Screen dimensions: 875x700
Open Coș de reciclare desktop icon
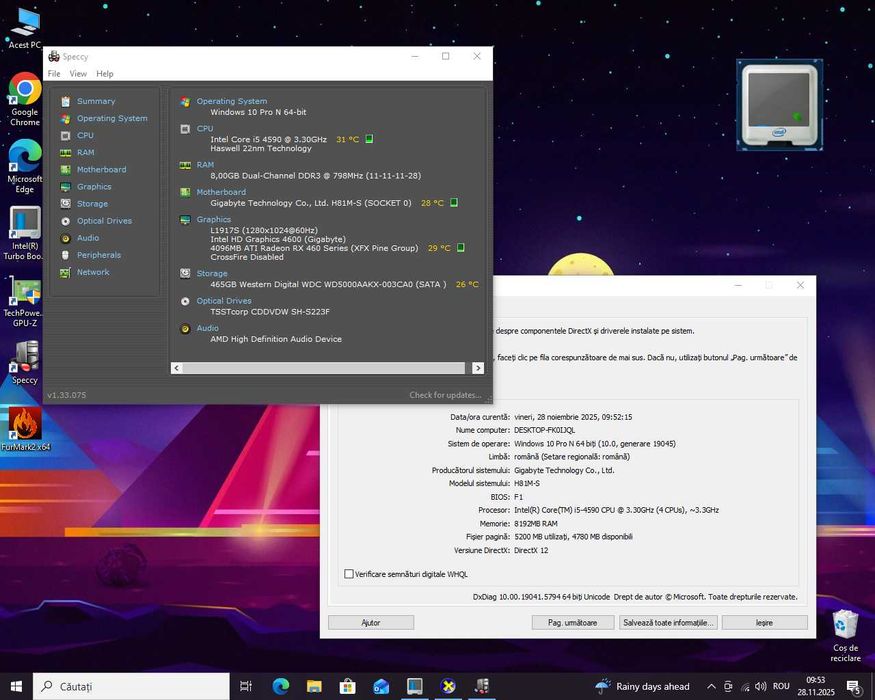(x=845, y=636)
